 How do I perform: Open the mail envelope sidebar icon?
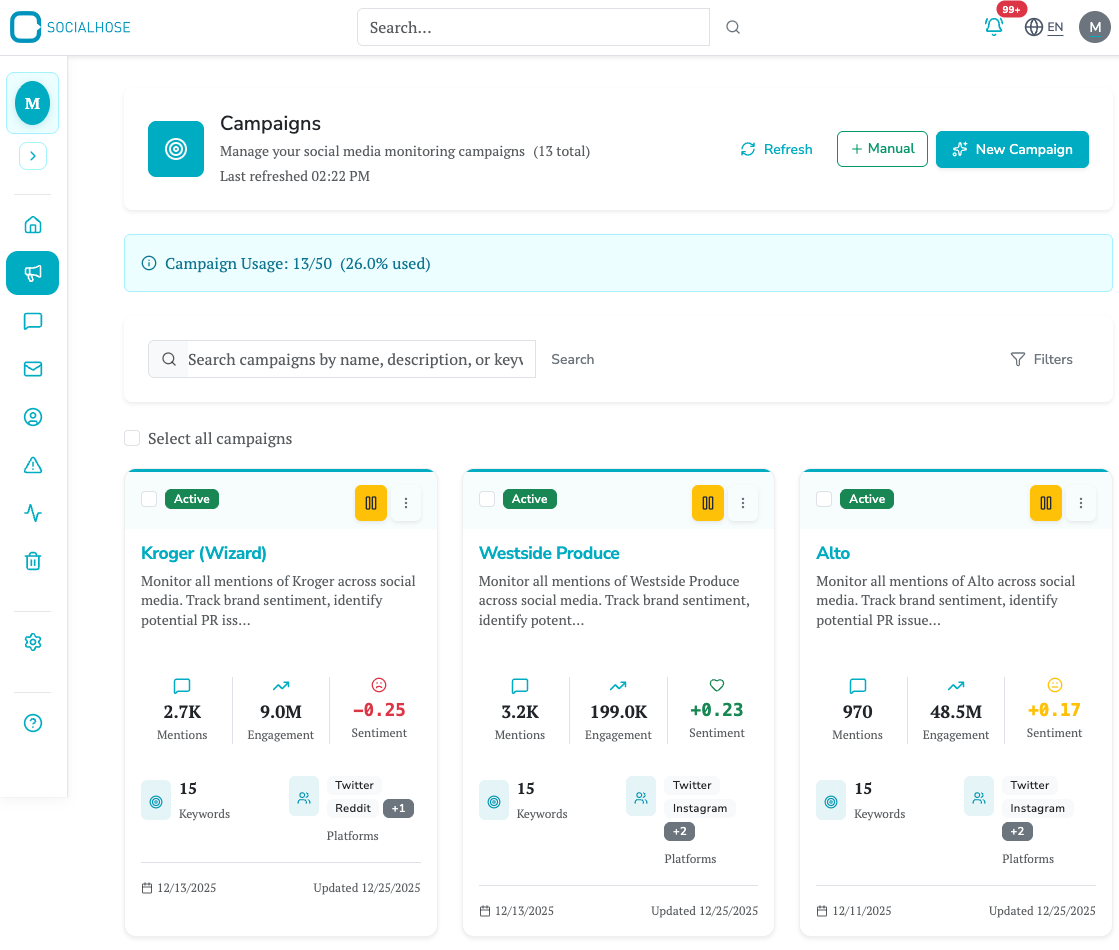33,369
